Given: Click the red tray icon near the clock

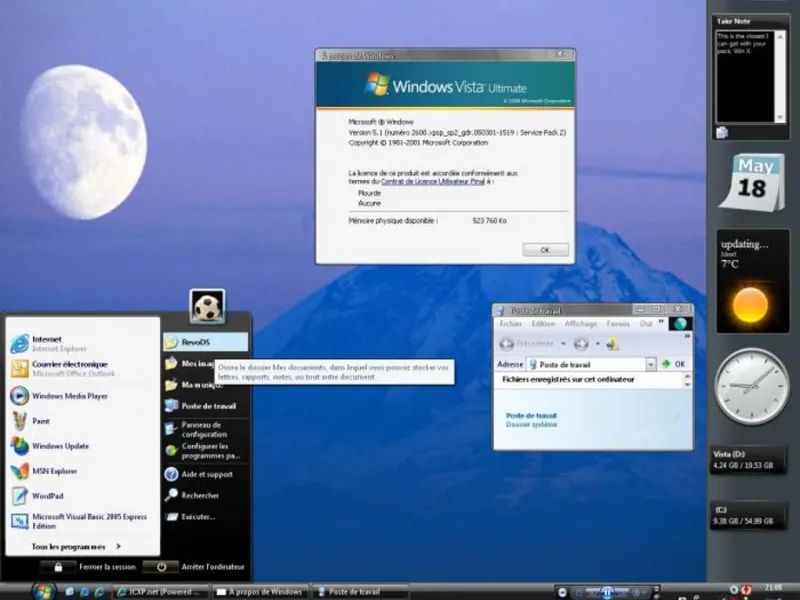Looking at the screenshot, I should (746, 589).
